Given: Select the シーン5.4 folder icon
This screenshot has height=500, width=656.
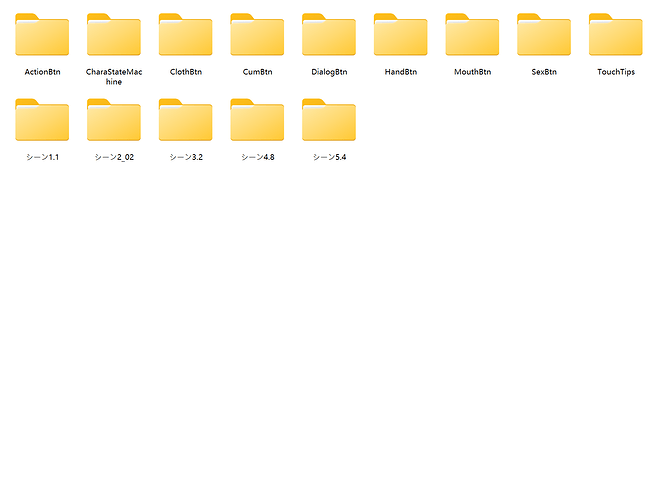Looking at the screenshot, I should point(329,120).
